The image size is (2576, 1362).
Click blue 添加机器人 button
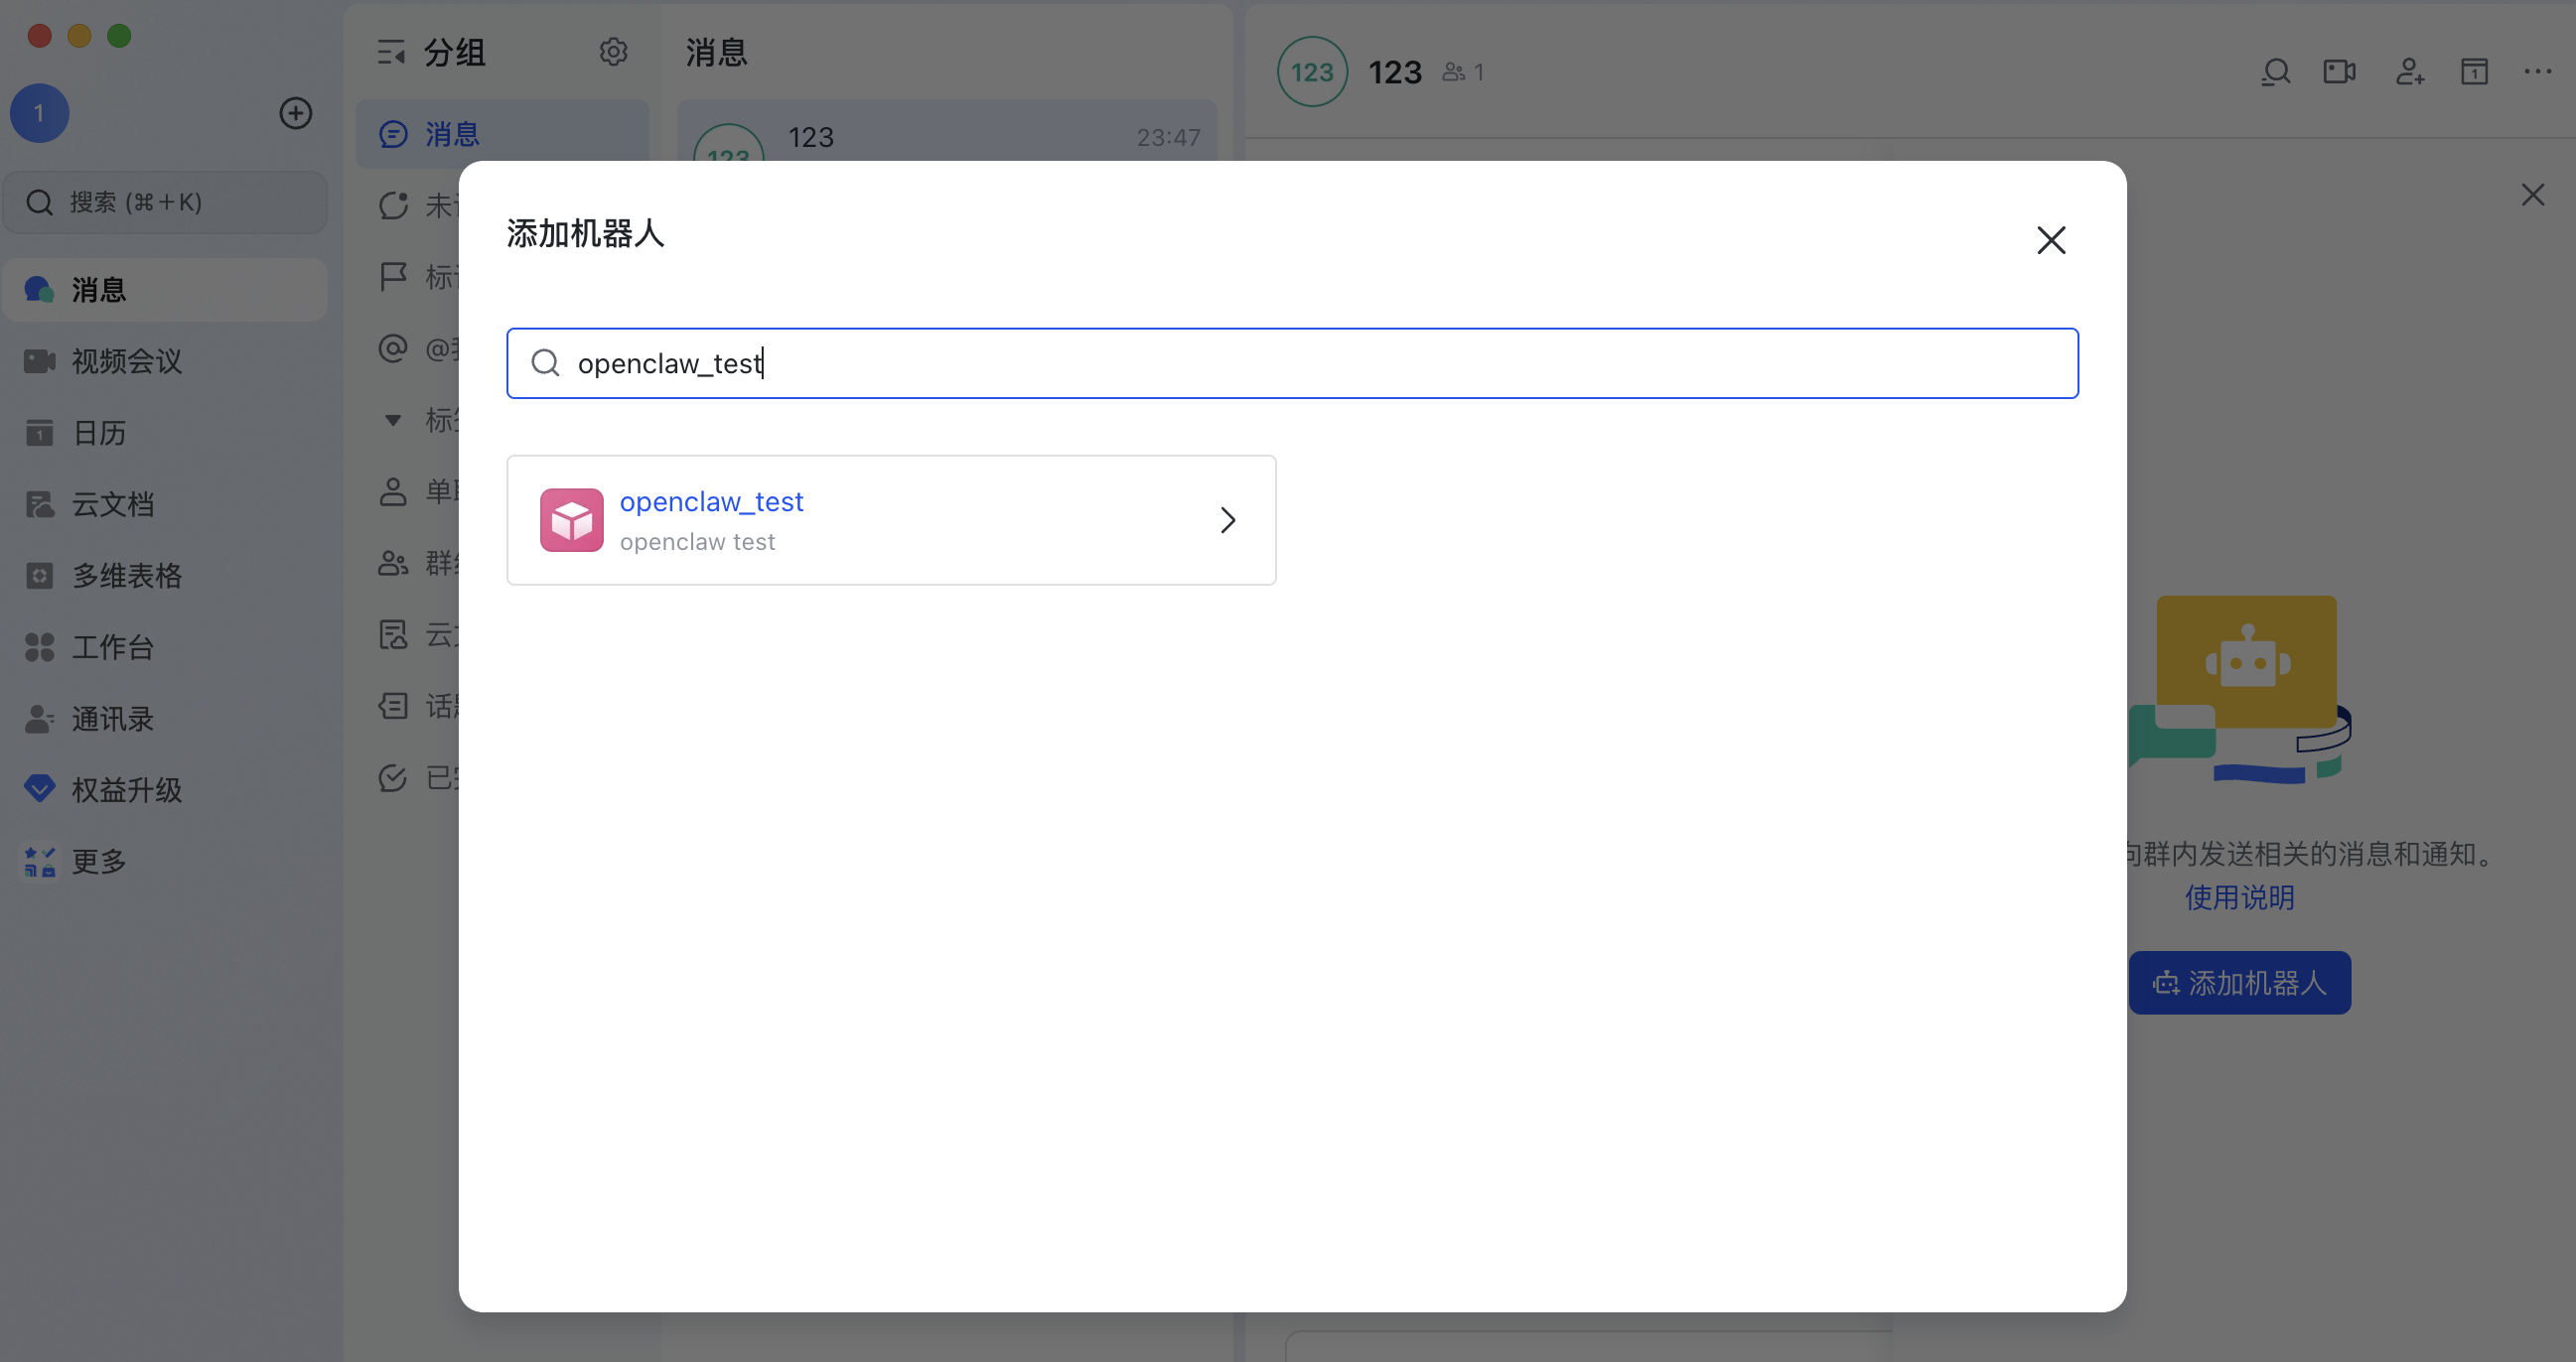pyautogui.click(x=2238, y=983)
